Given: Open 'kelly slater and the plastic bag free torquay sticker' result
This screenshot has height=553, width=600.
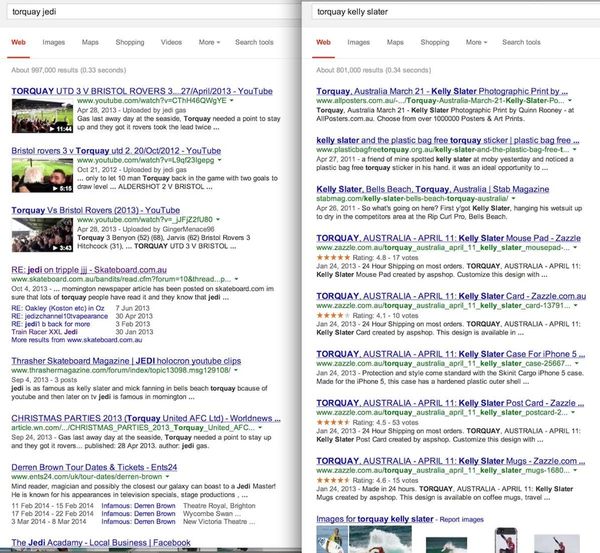Looking at the screenshot, I should 448,140.
